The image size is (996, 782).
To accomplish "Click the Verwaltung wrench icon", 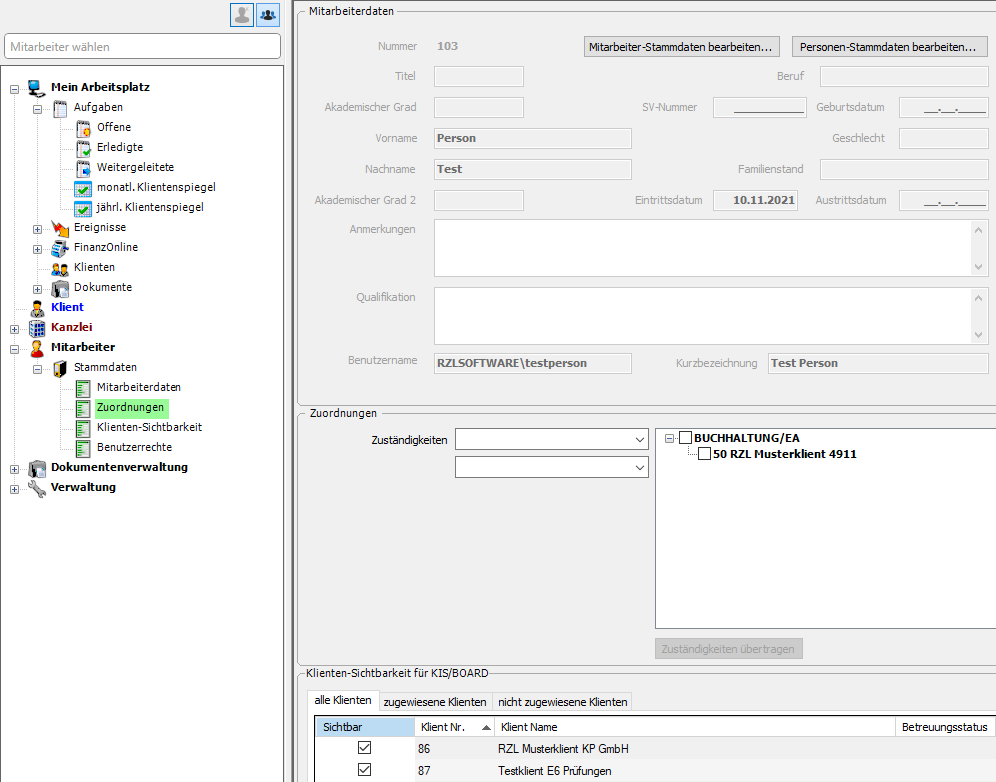I will click(37, 487).
